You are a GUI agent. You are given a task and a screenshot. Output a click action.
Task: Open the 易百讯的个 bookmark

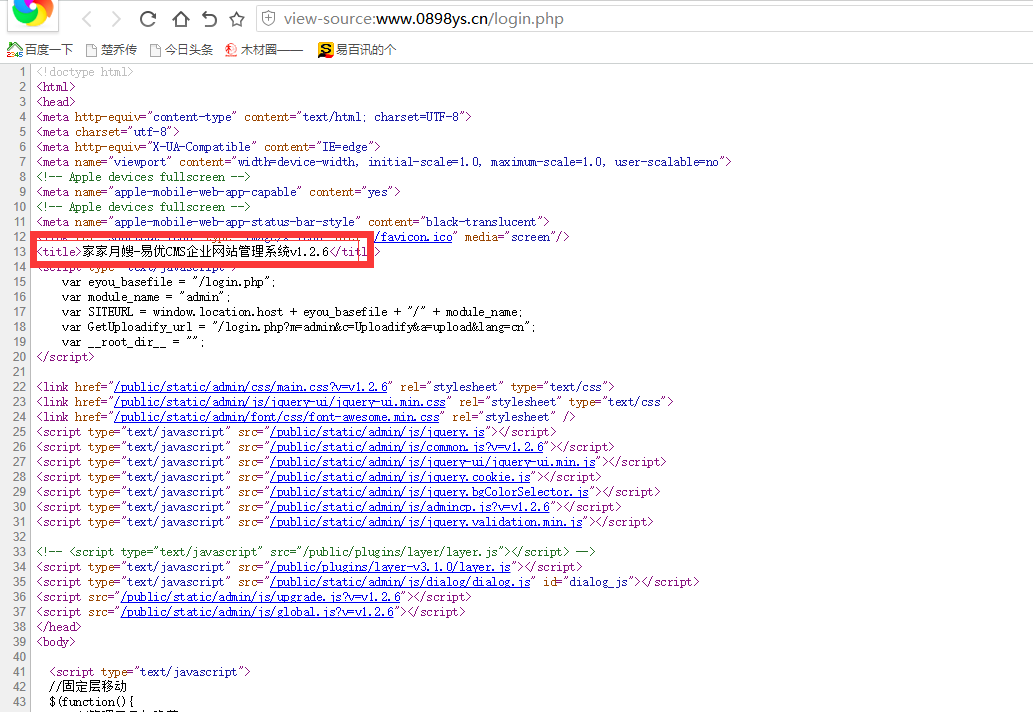(357, 50)
